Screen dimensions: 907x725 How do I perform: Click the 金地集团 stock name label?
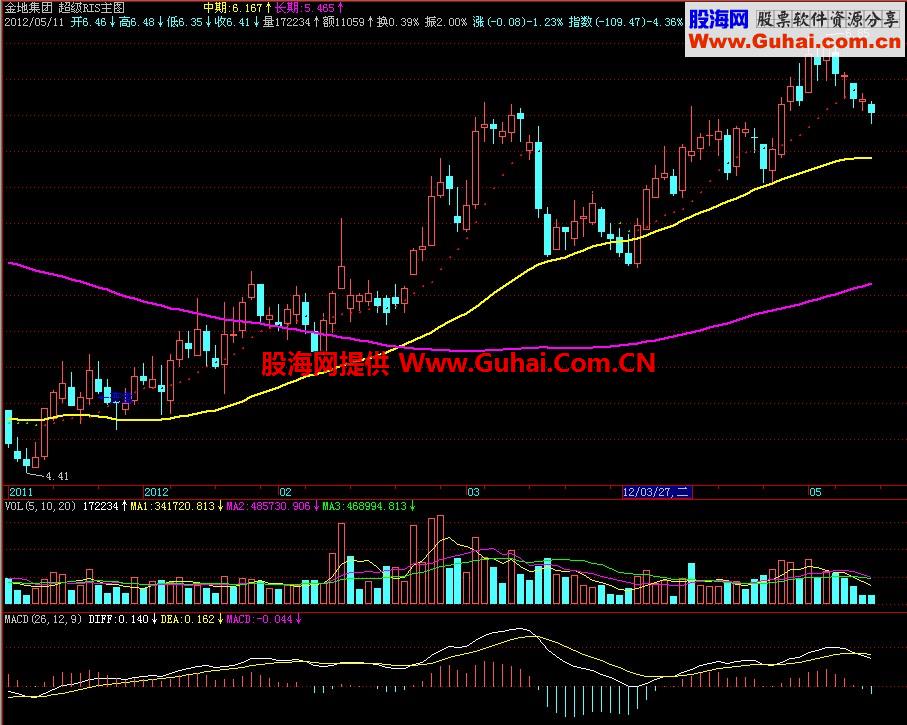tap(29, 8)
